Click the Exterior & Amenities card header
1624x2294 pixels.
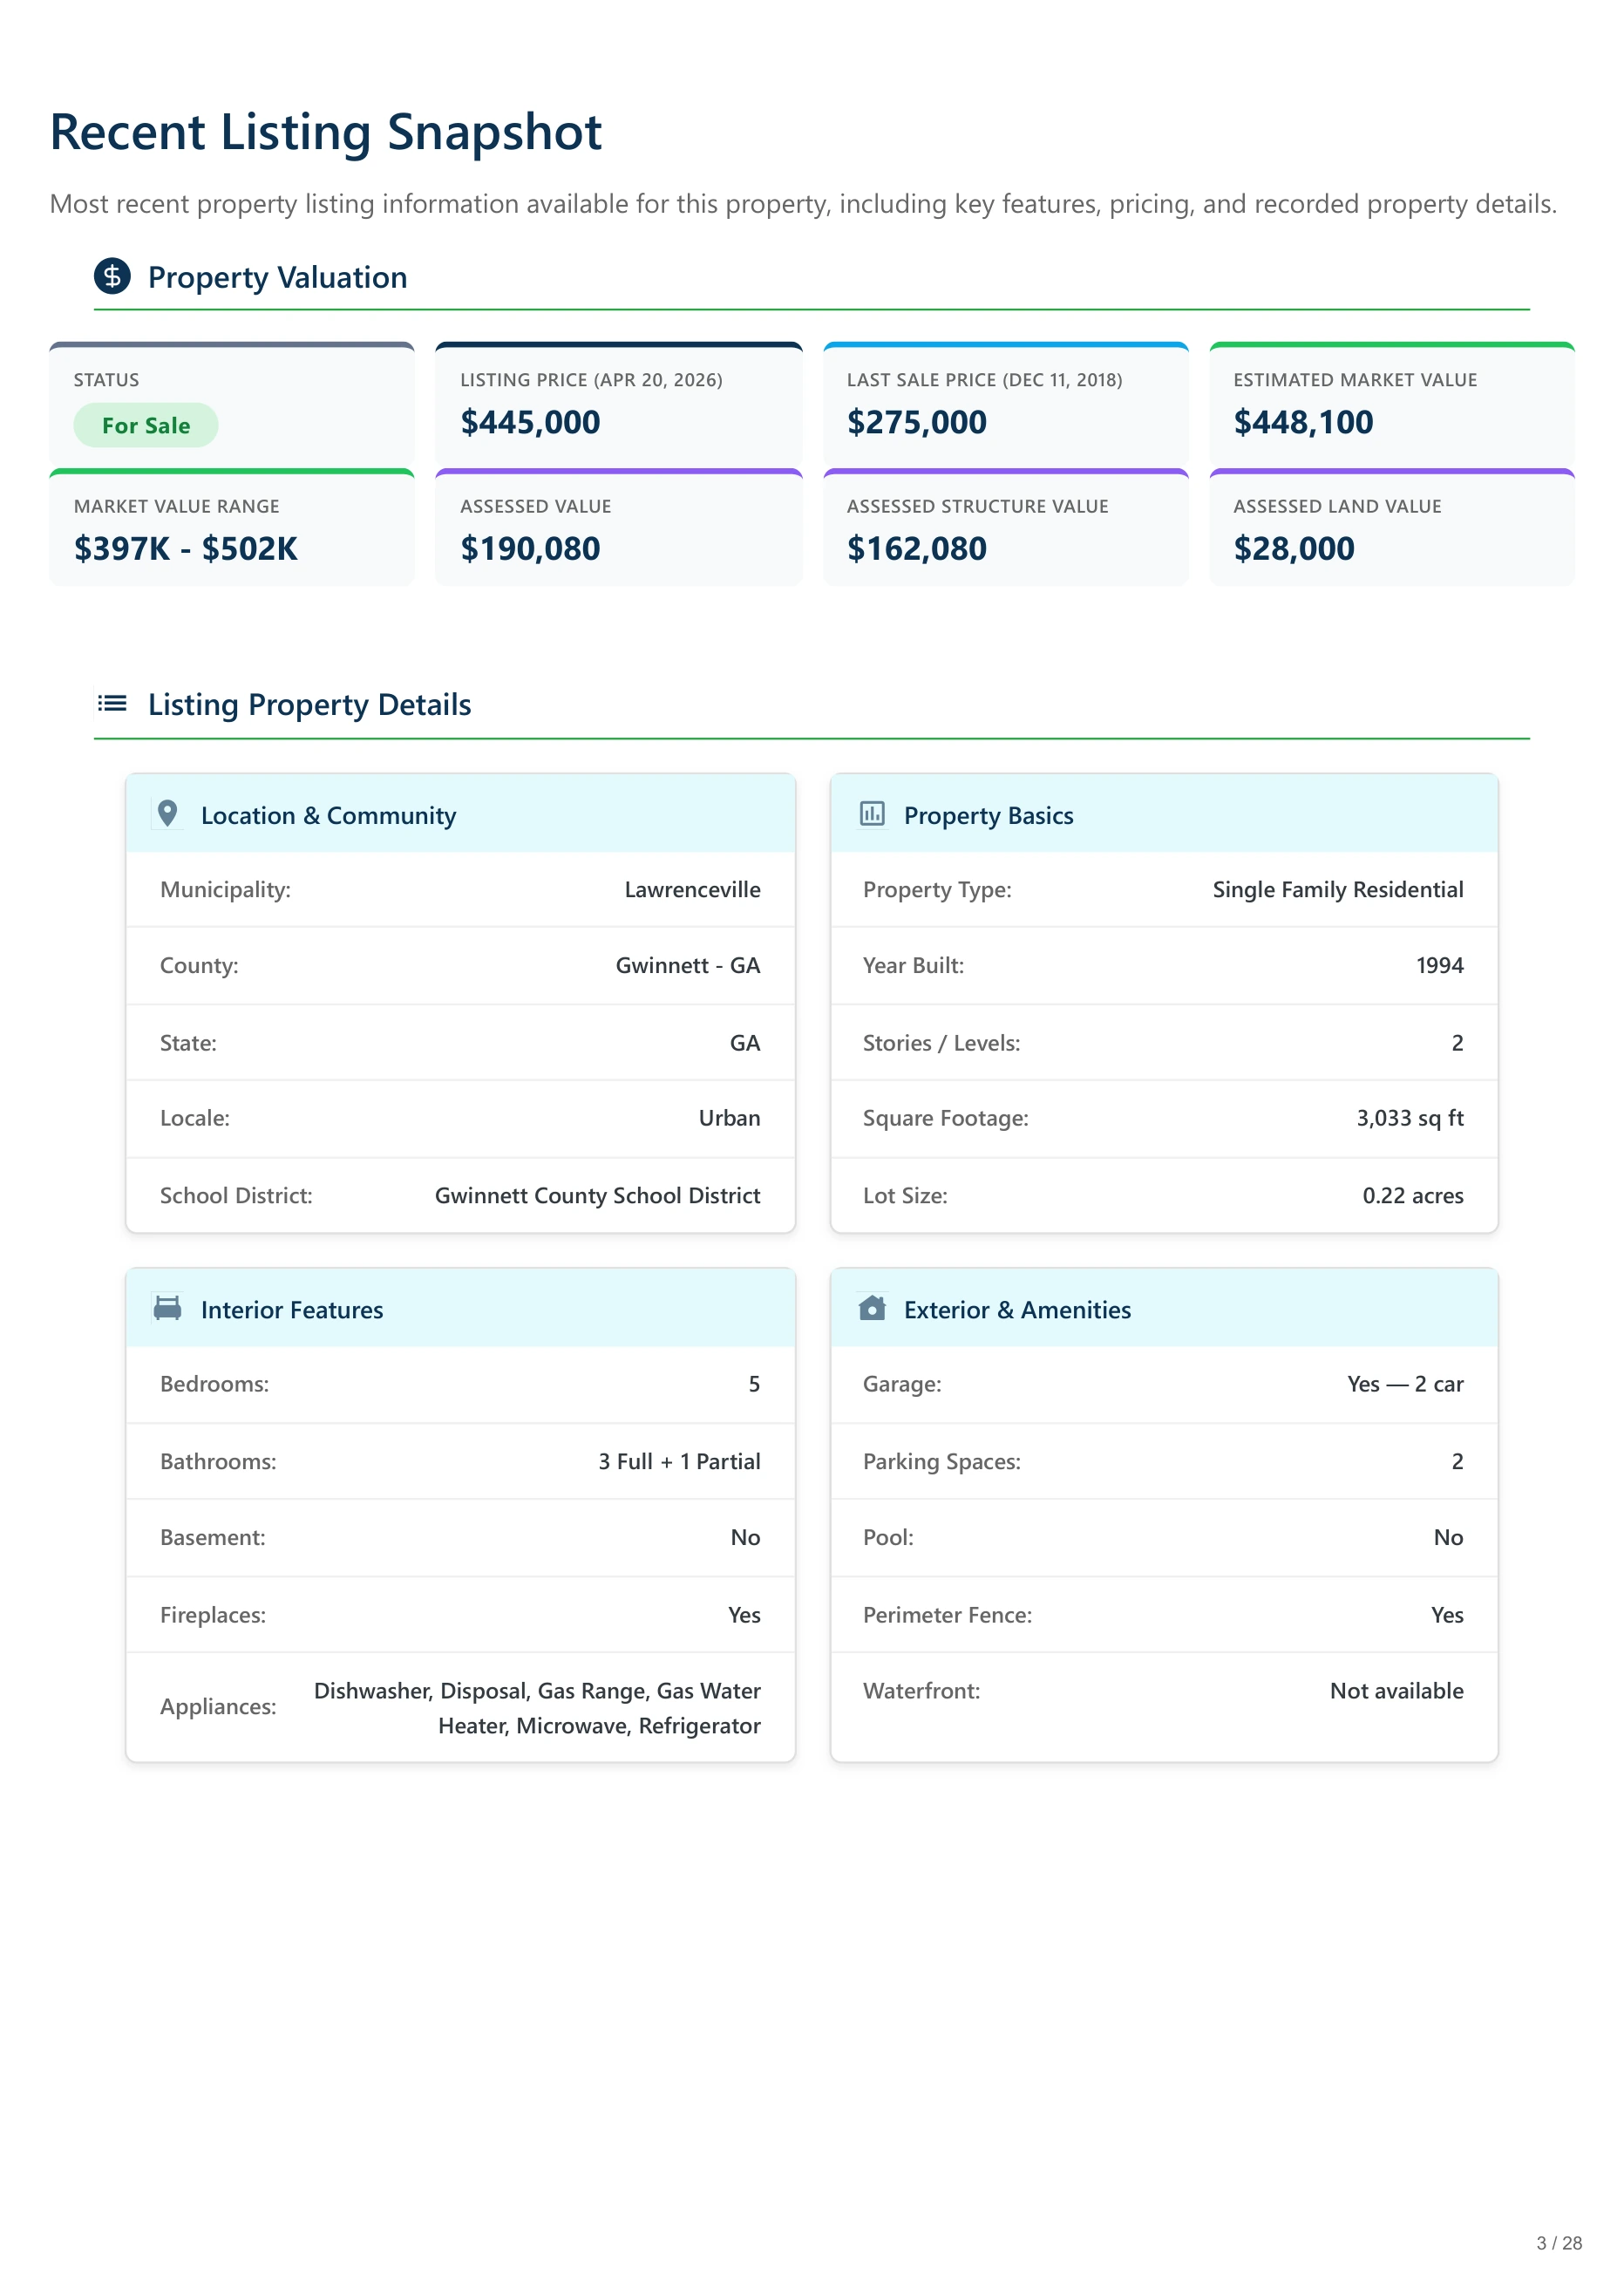point(1164,1308)
